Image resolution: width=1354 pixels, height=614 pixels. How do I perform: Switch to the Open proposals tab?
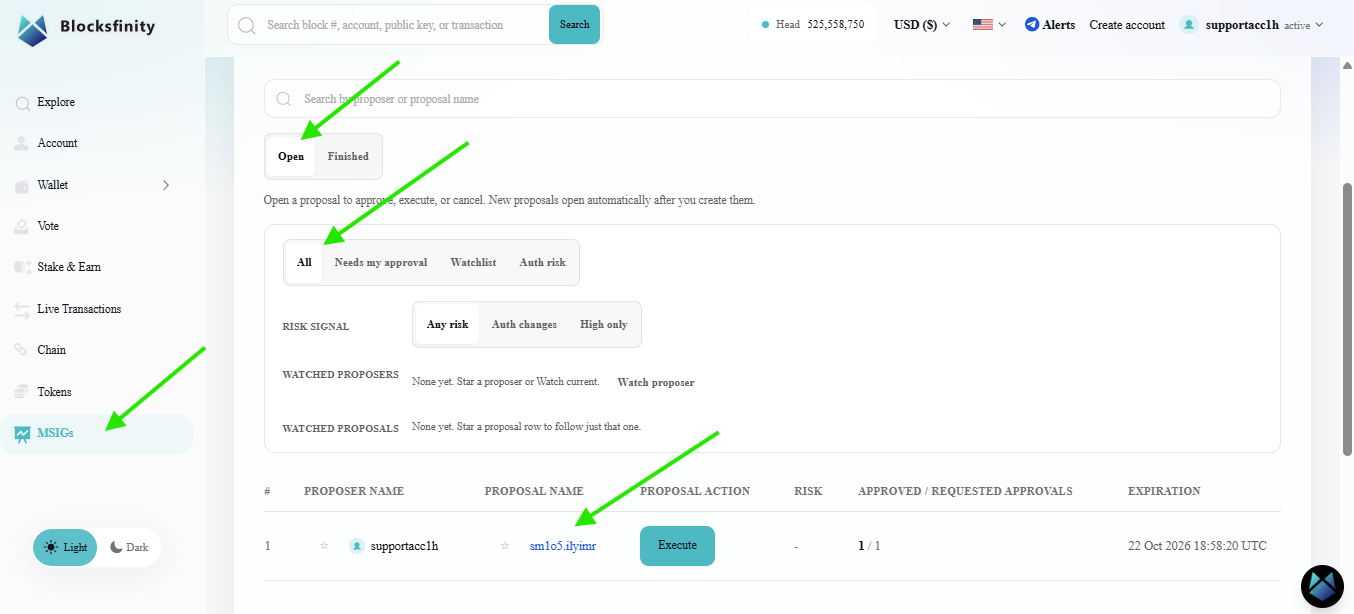coord(291,157)
